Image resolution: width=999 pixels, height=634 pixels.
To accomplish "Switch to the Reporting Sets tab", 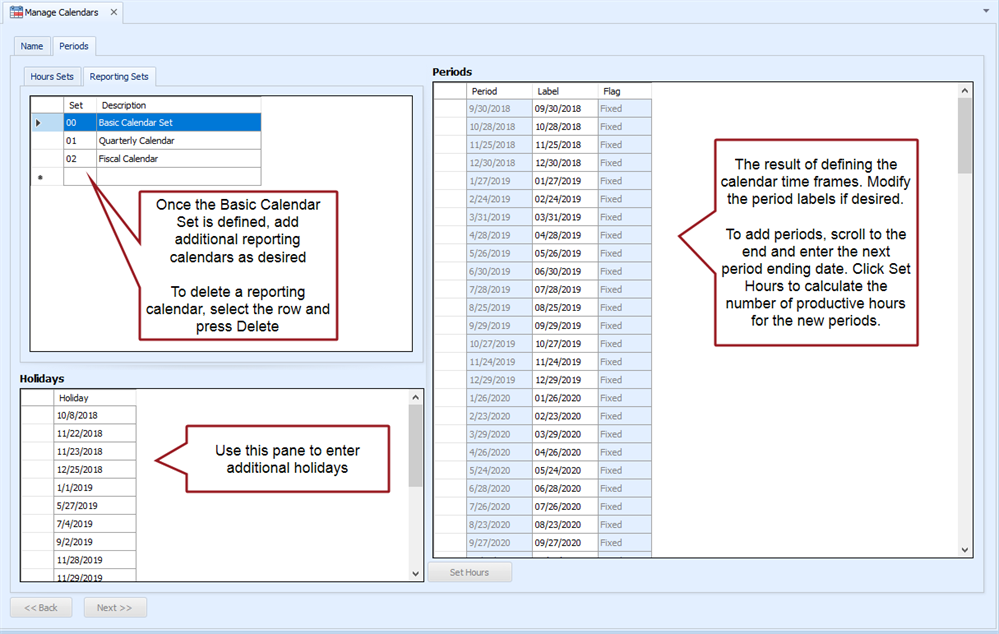I will coord(119,76).
